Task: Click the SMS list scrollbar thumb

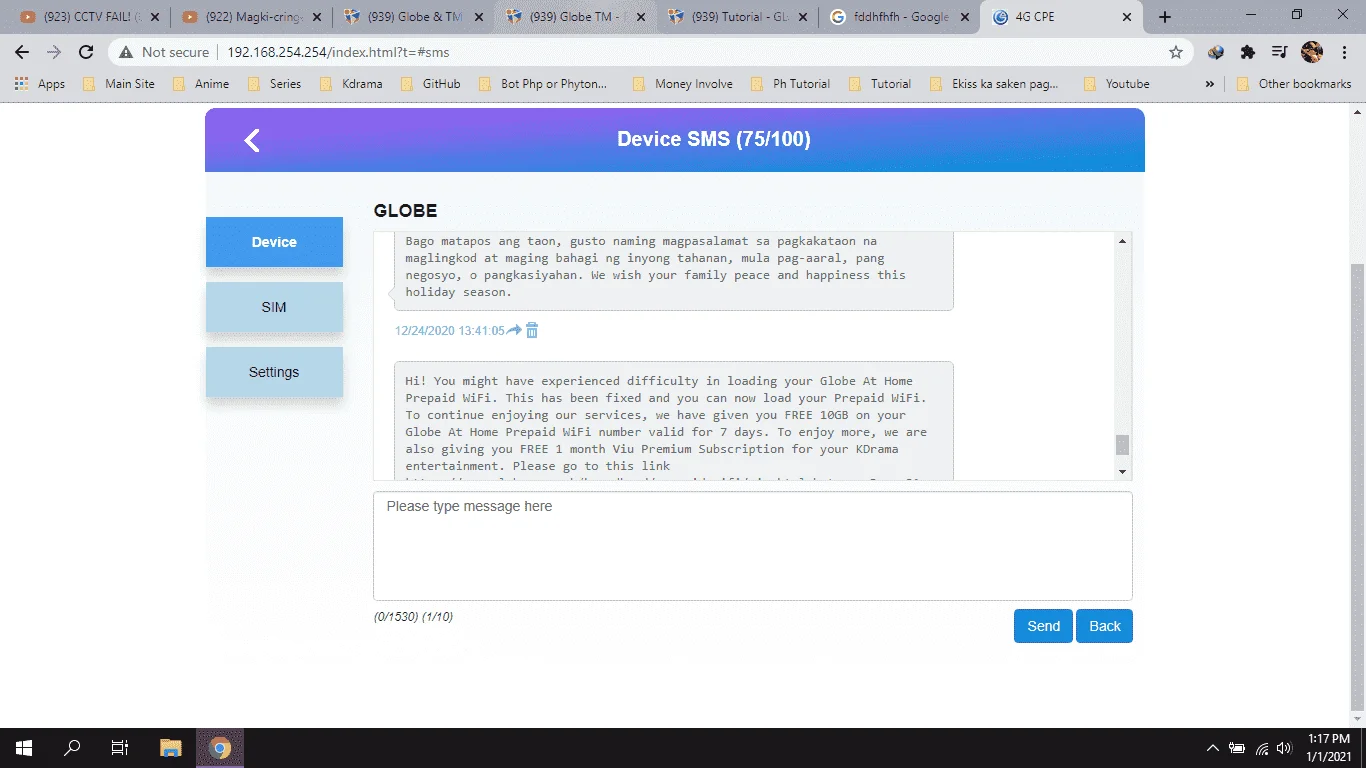Action: pos(1122,445)
